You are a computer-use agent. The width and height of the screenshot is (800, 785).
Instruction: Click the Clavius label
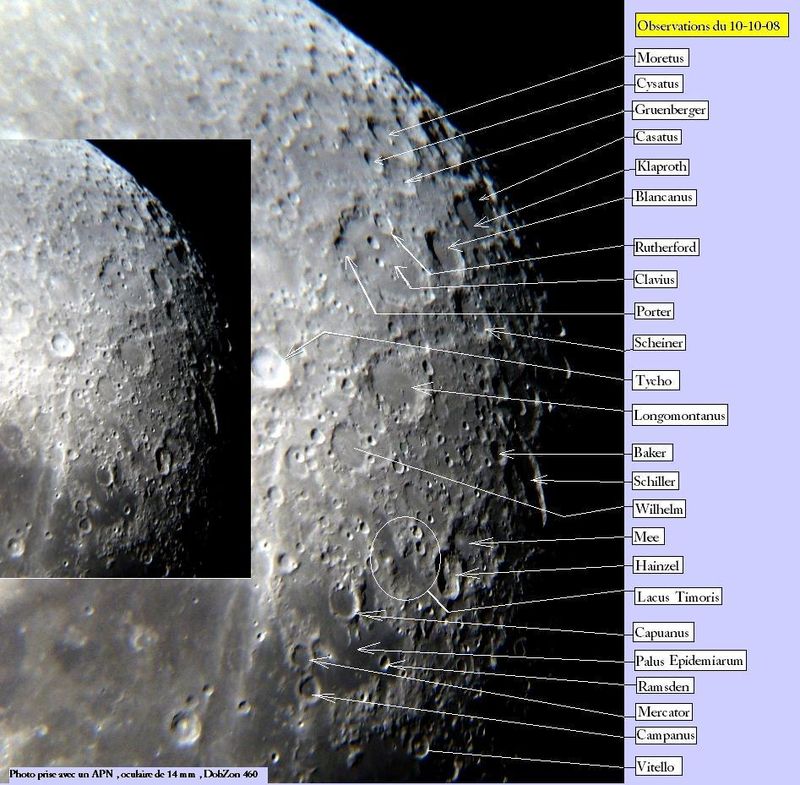coord(656,279)
